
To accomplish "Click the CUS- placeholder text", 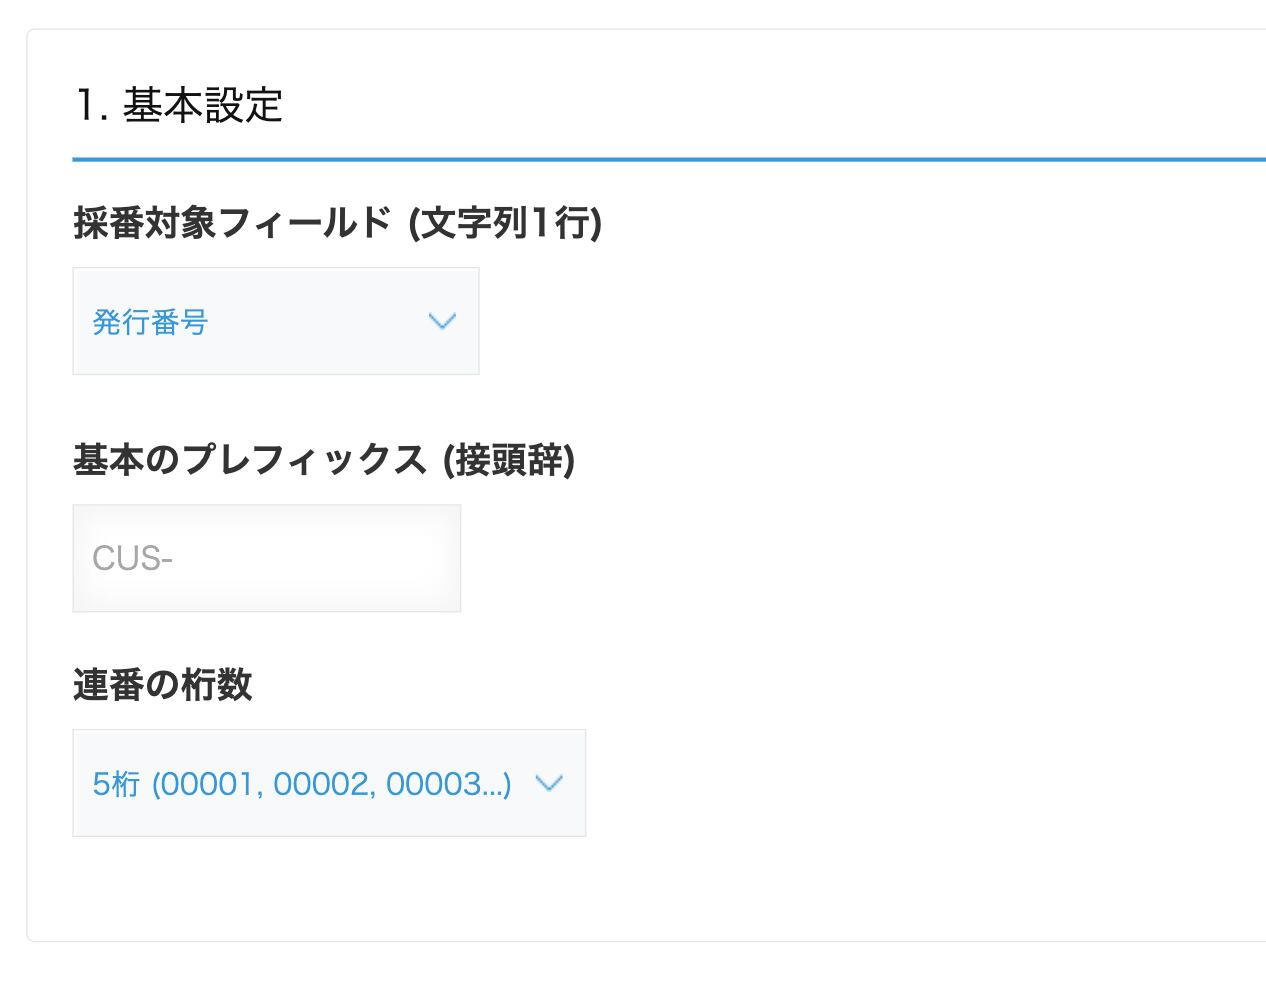I will (x=132, y=558).
